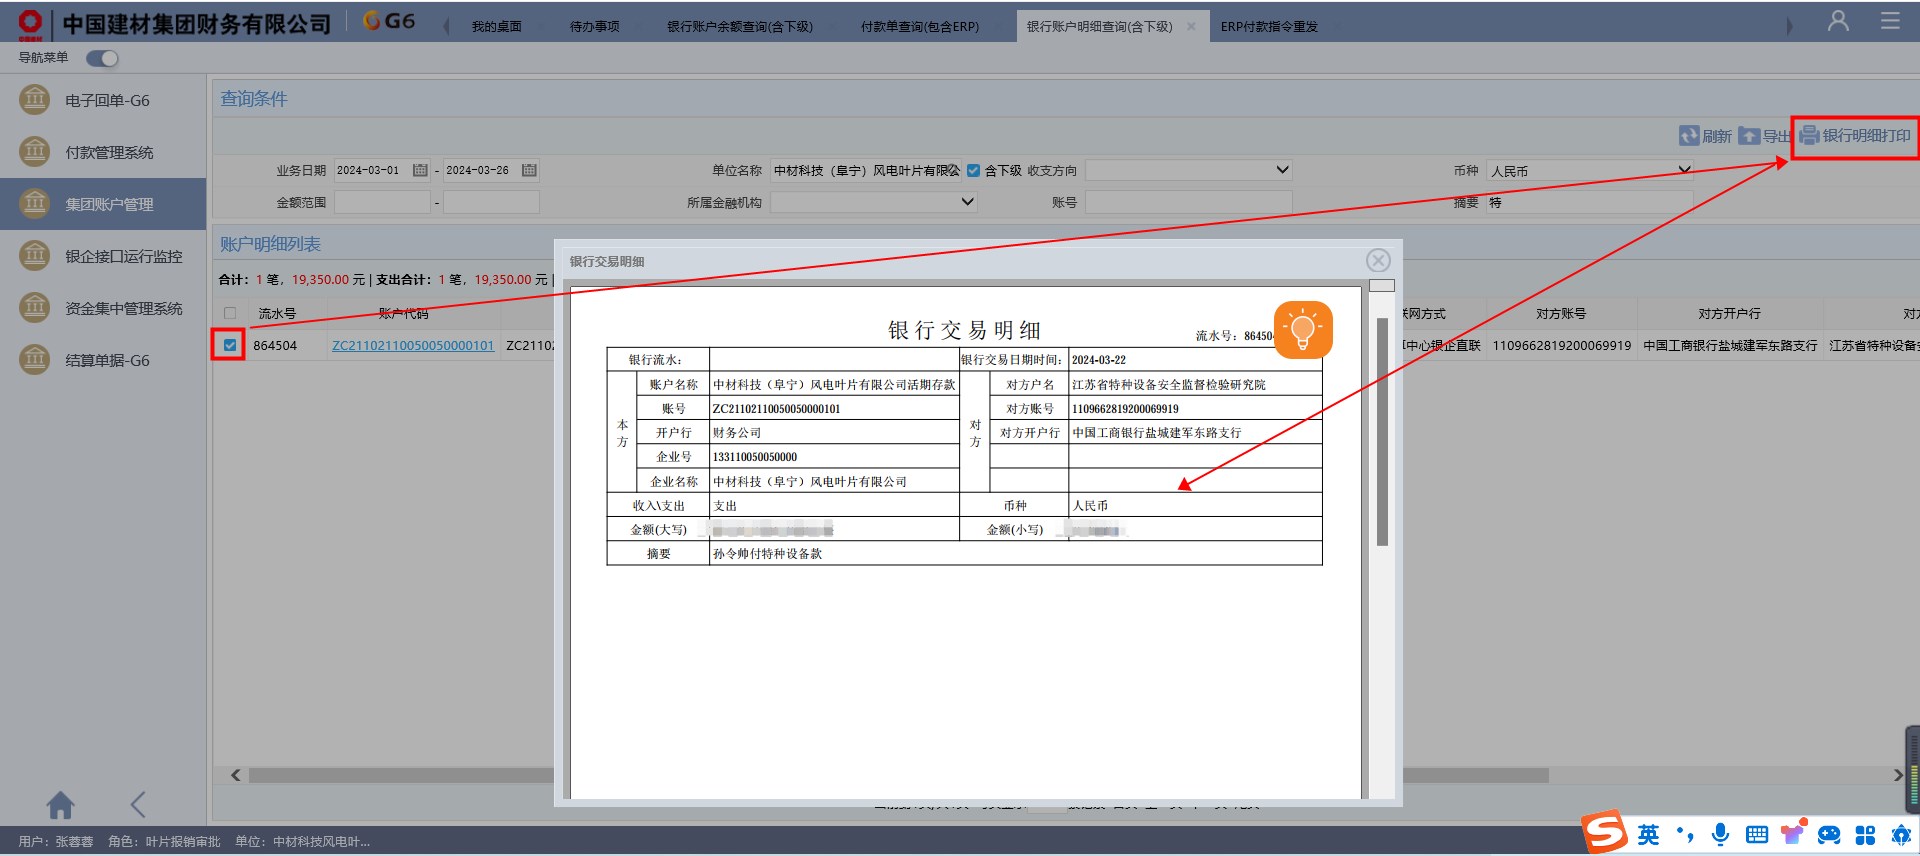The height and width of the screenshot is (856, 1920).
Task: Switch to 银行账户余额查询(含下级) tab
Action: (x=740, y=26)
